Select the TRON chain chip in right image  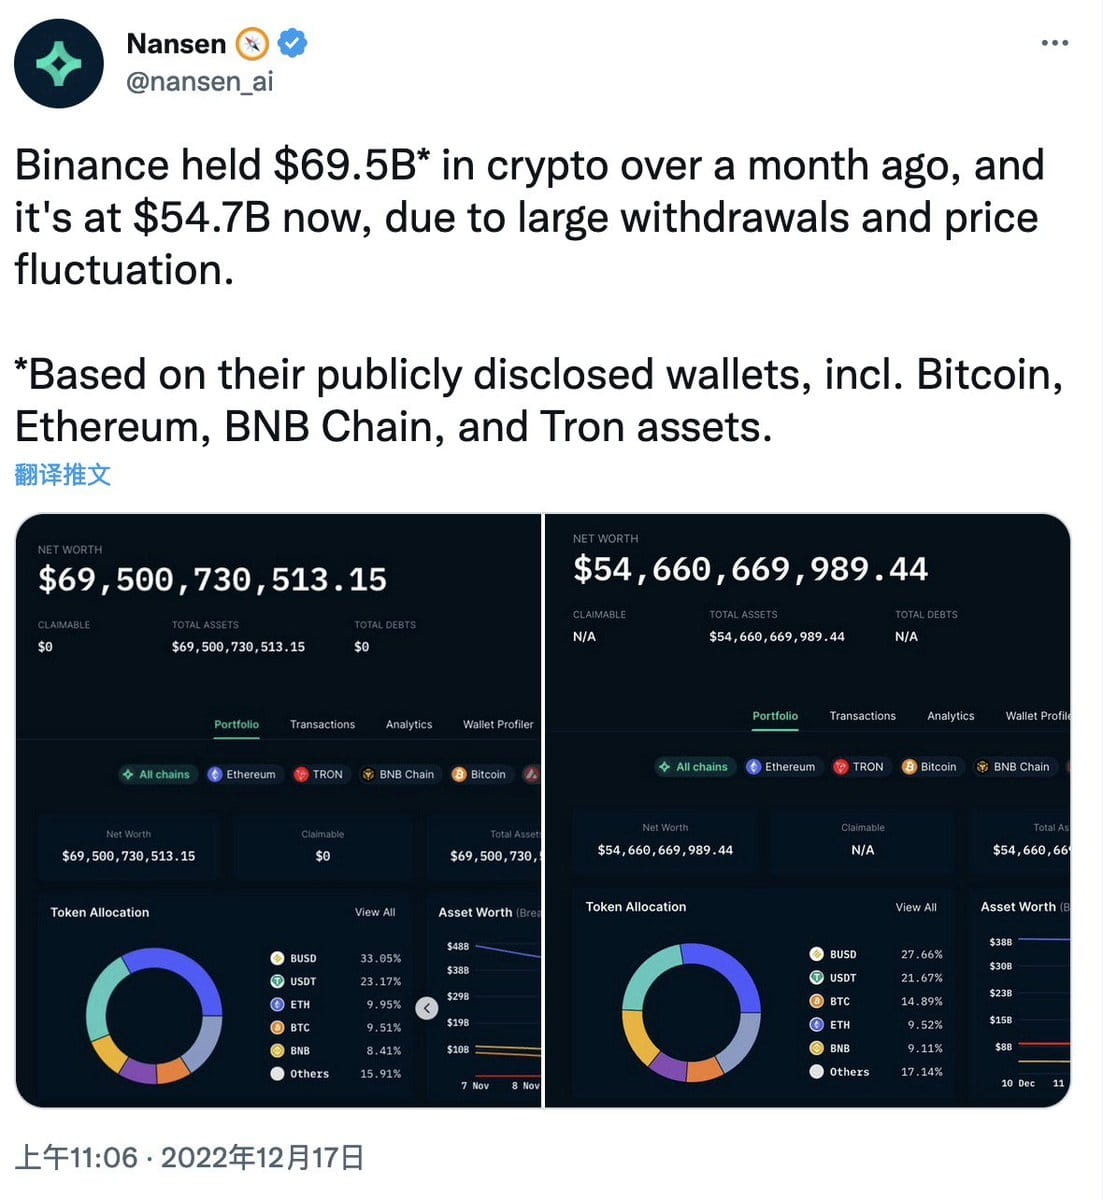(858, 767)
